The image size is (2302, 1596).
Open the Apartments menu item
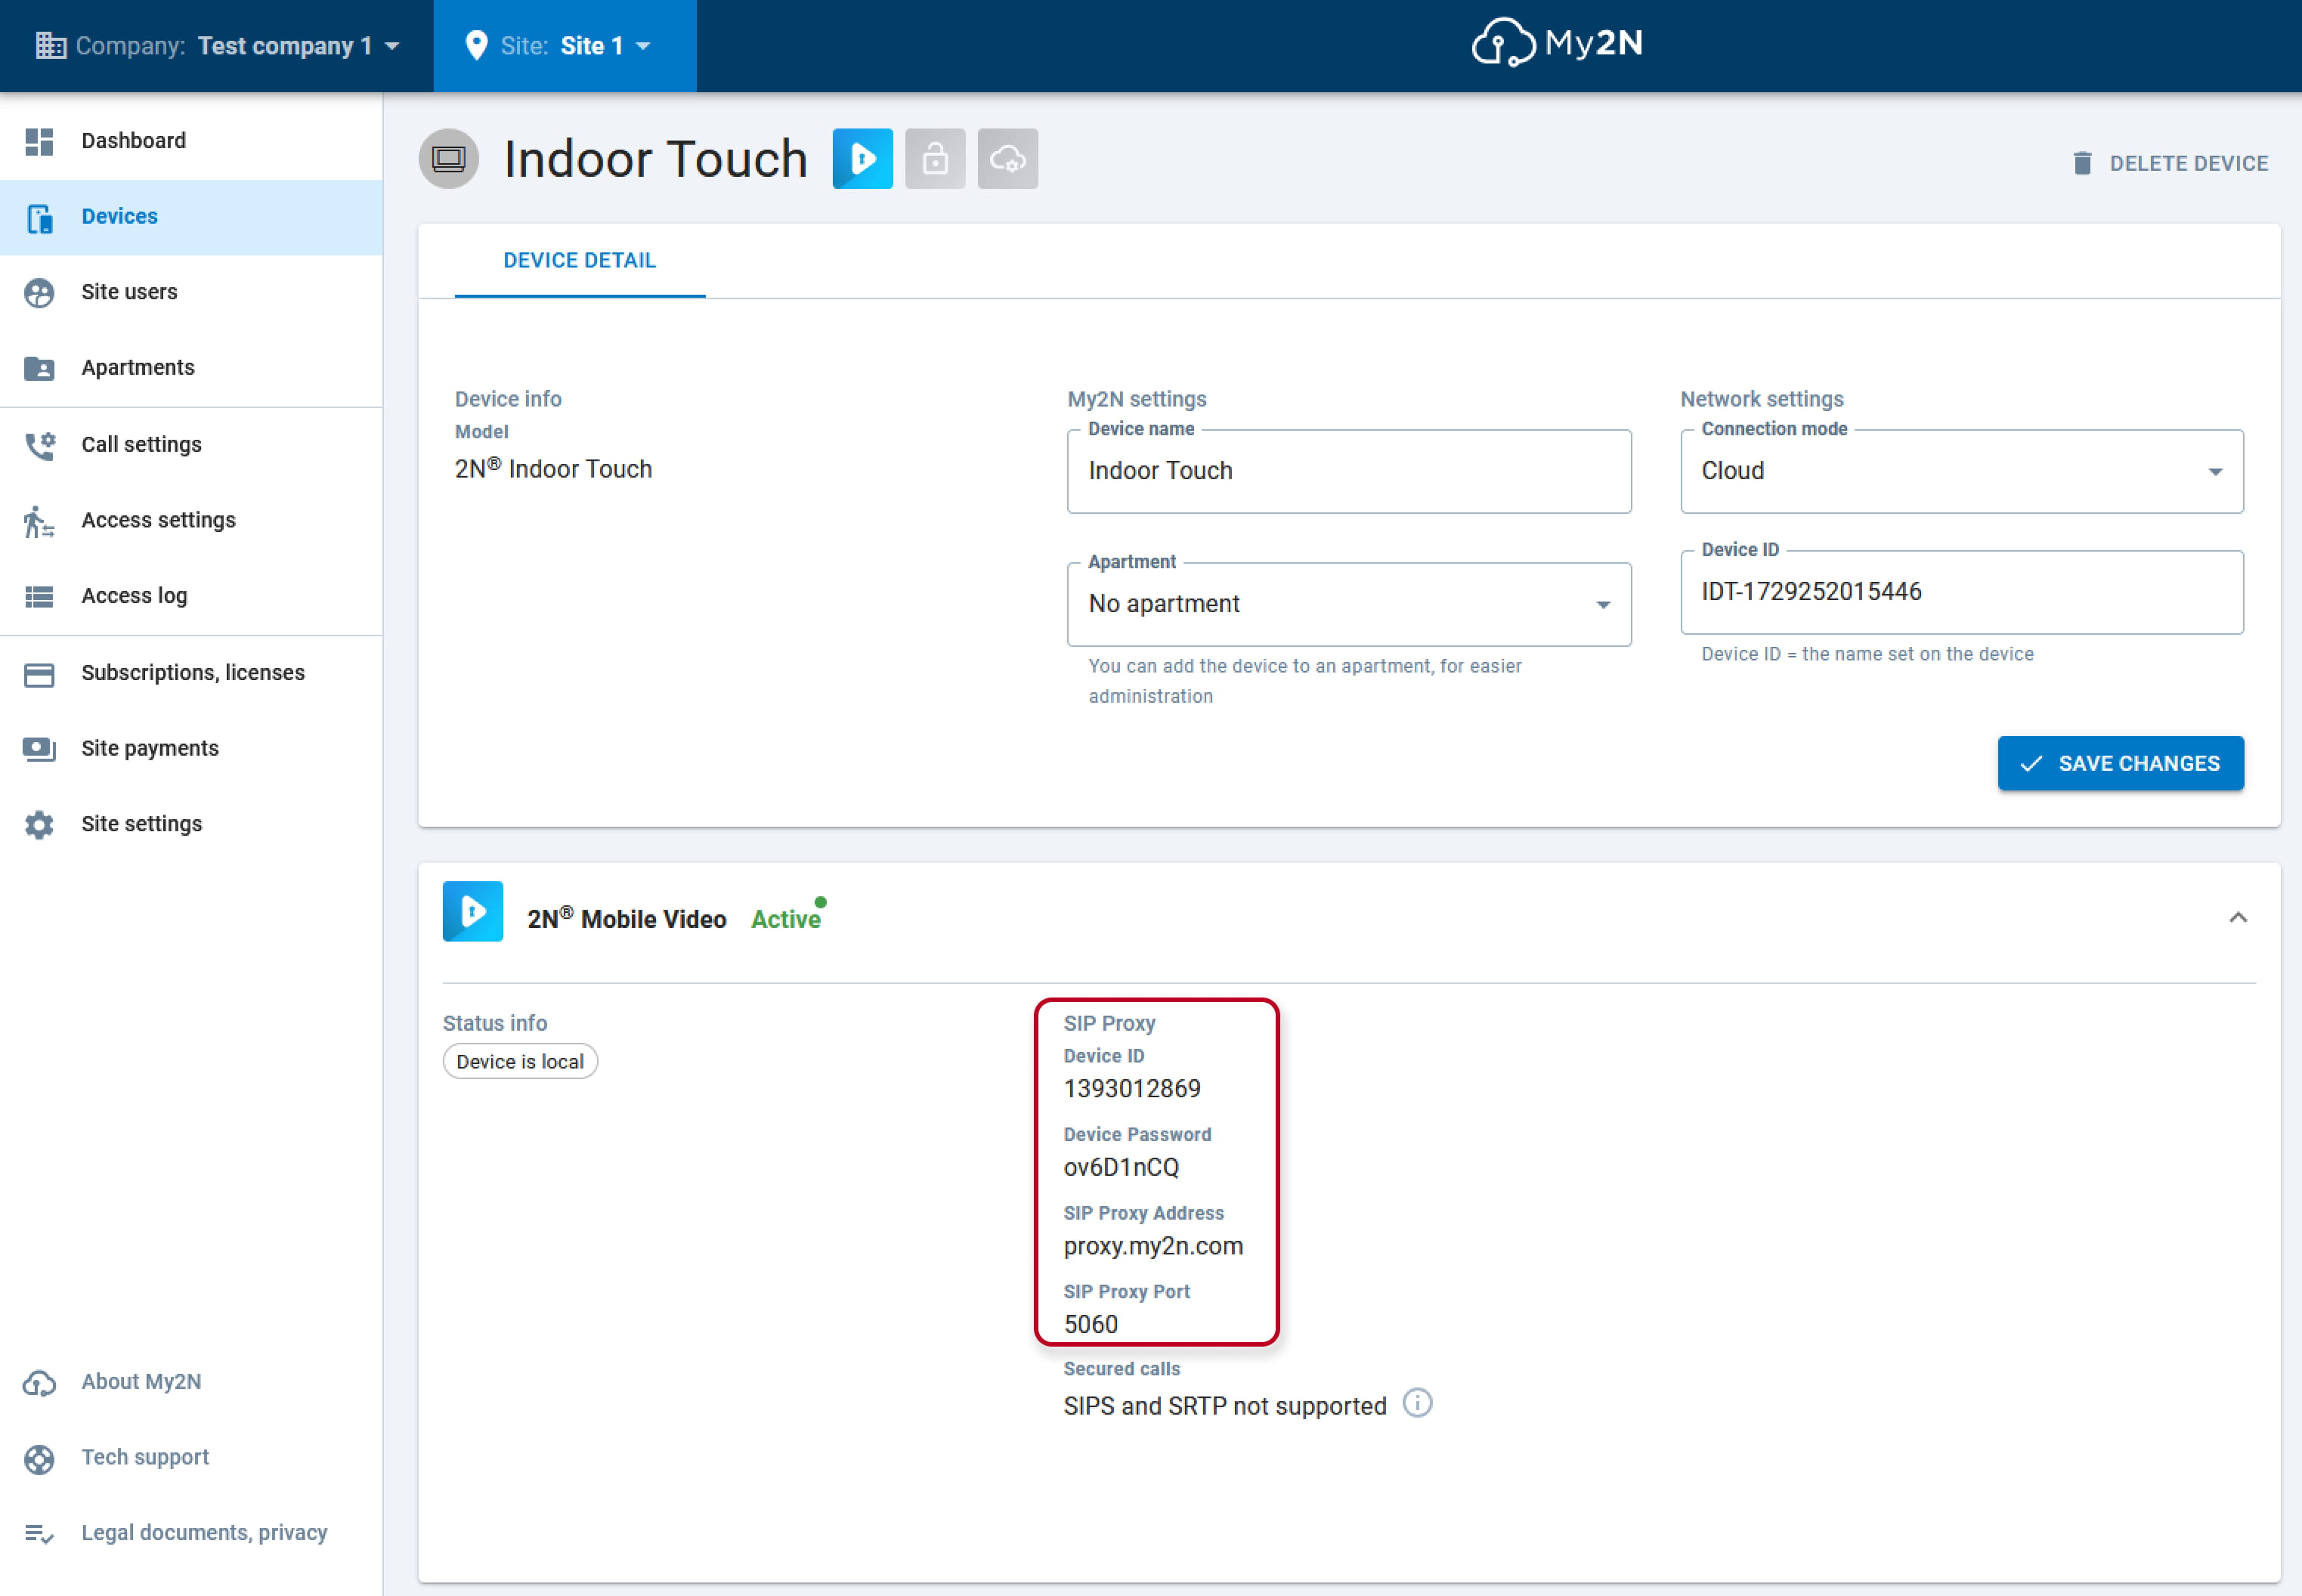click(x=191, y=368)
